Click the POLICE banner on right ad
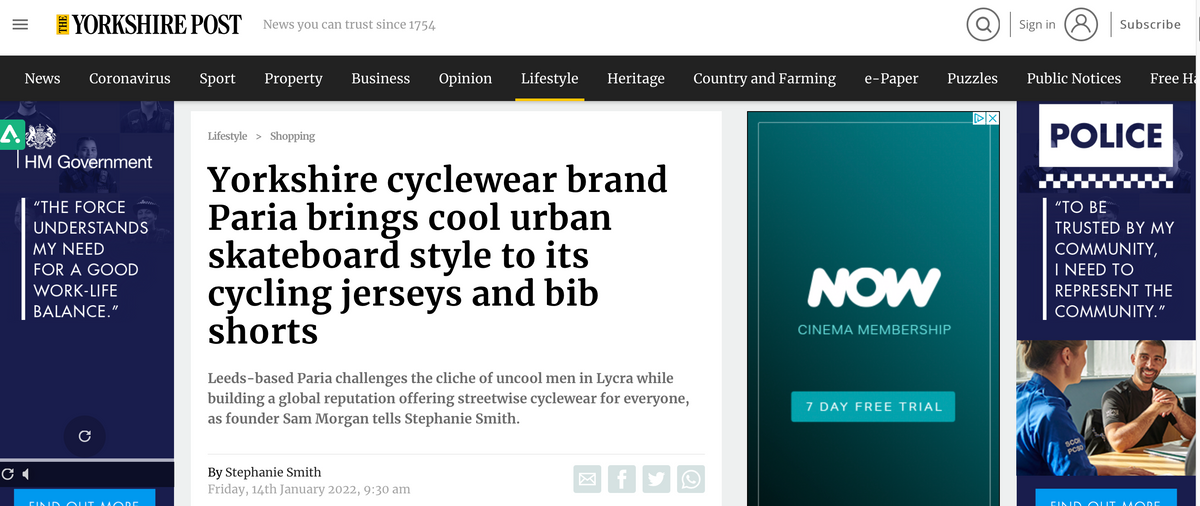Image resolution: width=1200 pixels, height=506 pixels. (x=1106, y=136)
